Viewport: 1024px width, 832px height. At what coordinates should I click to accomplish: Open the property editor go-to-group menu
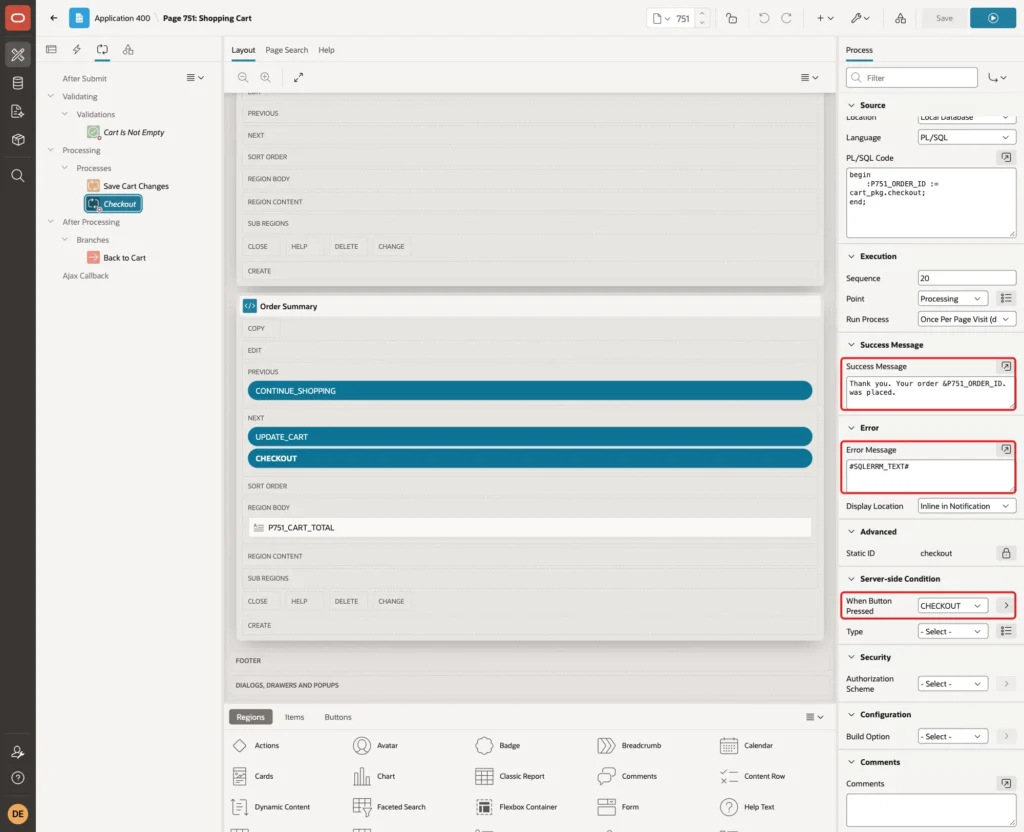[x=997, y=78]
